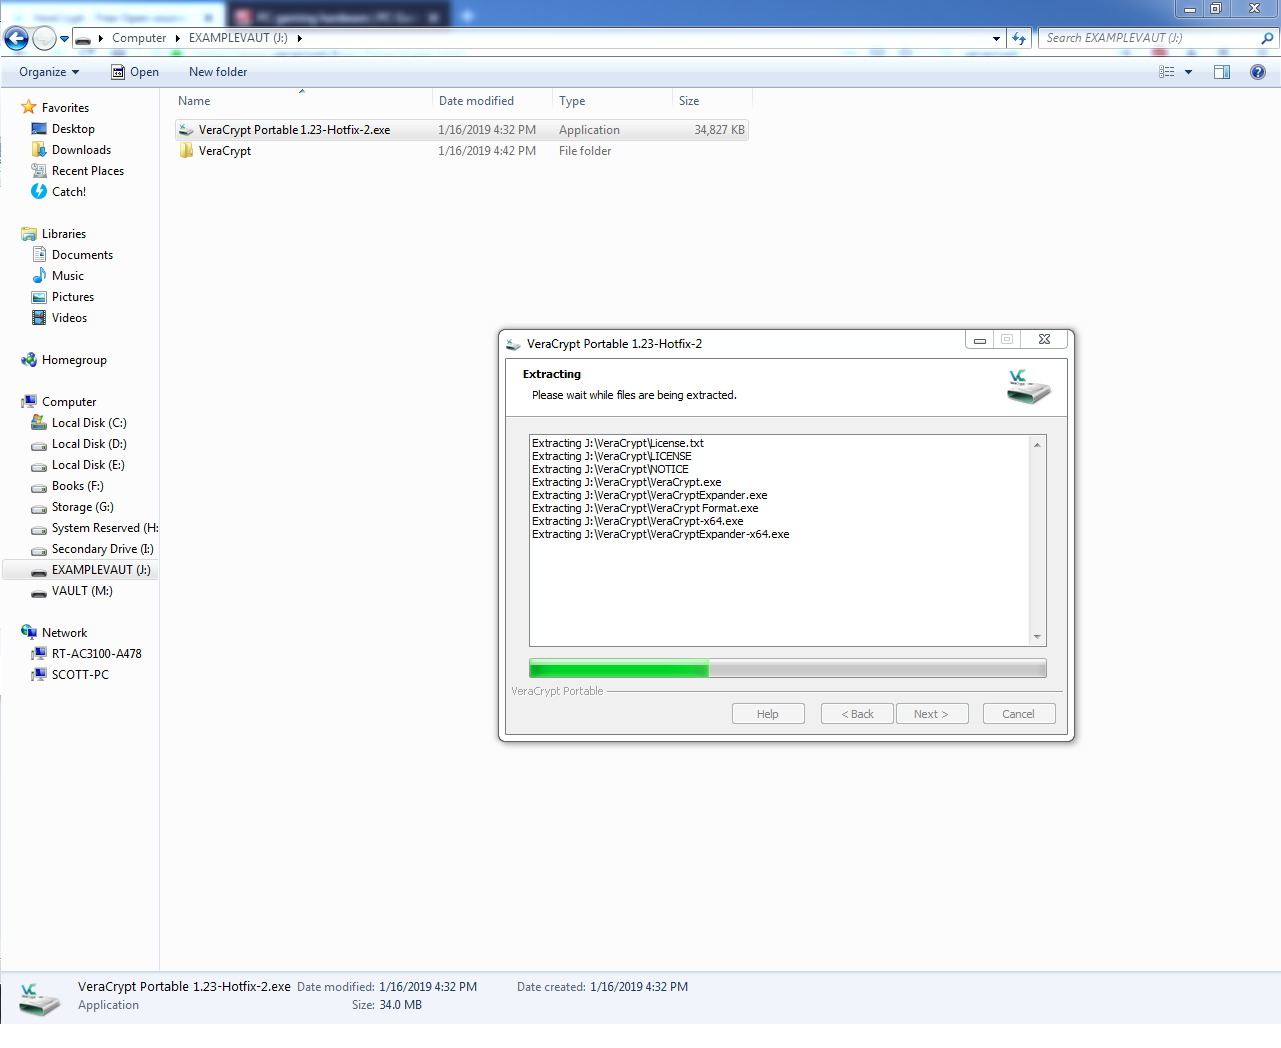Expand the Computer breadcrumb arrow
1281x1048 pixels.
click(x=178, y=38)
